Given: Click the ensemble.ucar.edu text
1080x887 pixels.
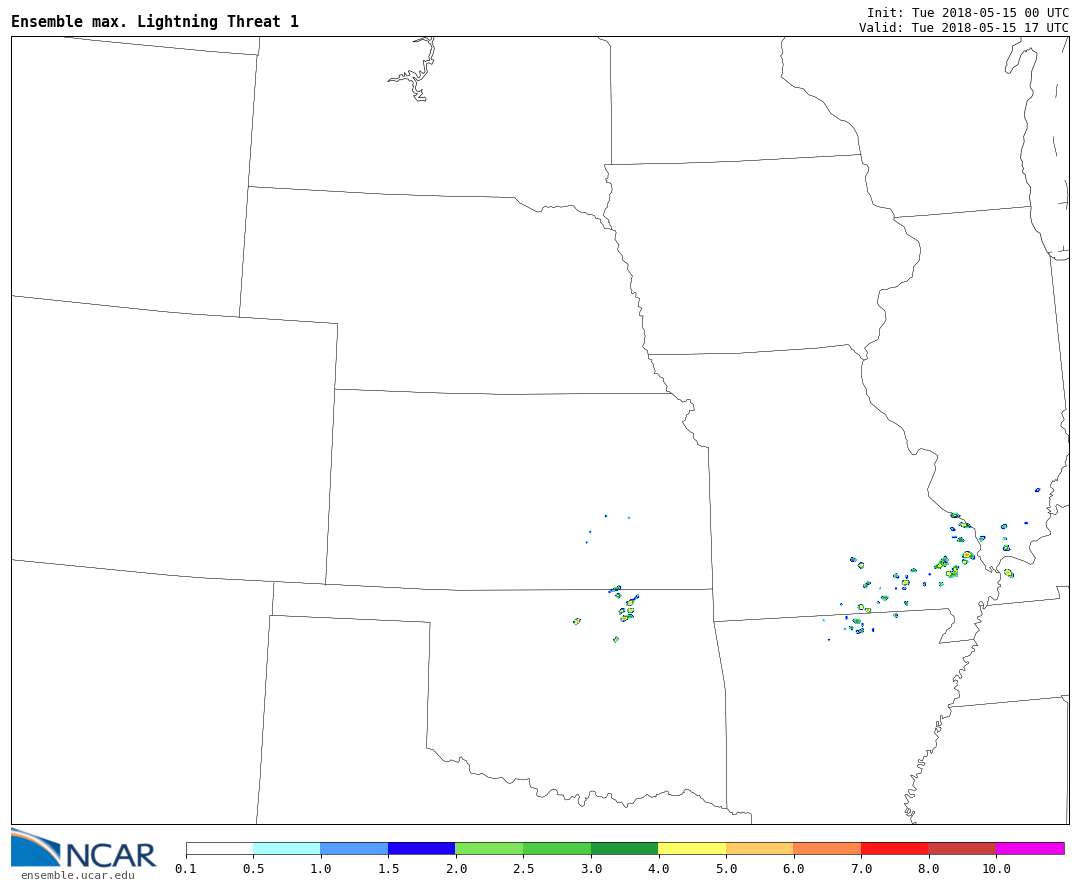Looking at the screenshot, I should (x=78, y=875).
